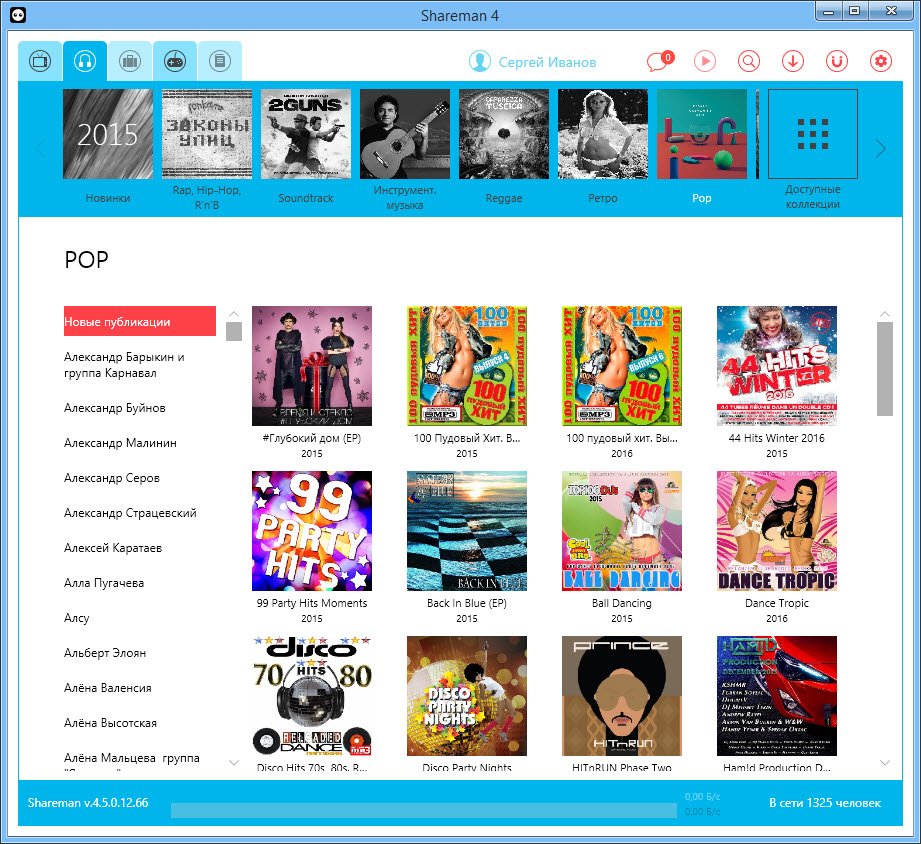Select Новые публикации filter

[140, 321]
